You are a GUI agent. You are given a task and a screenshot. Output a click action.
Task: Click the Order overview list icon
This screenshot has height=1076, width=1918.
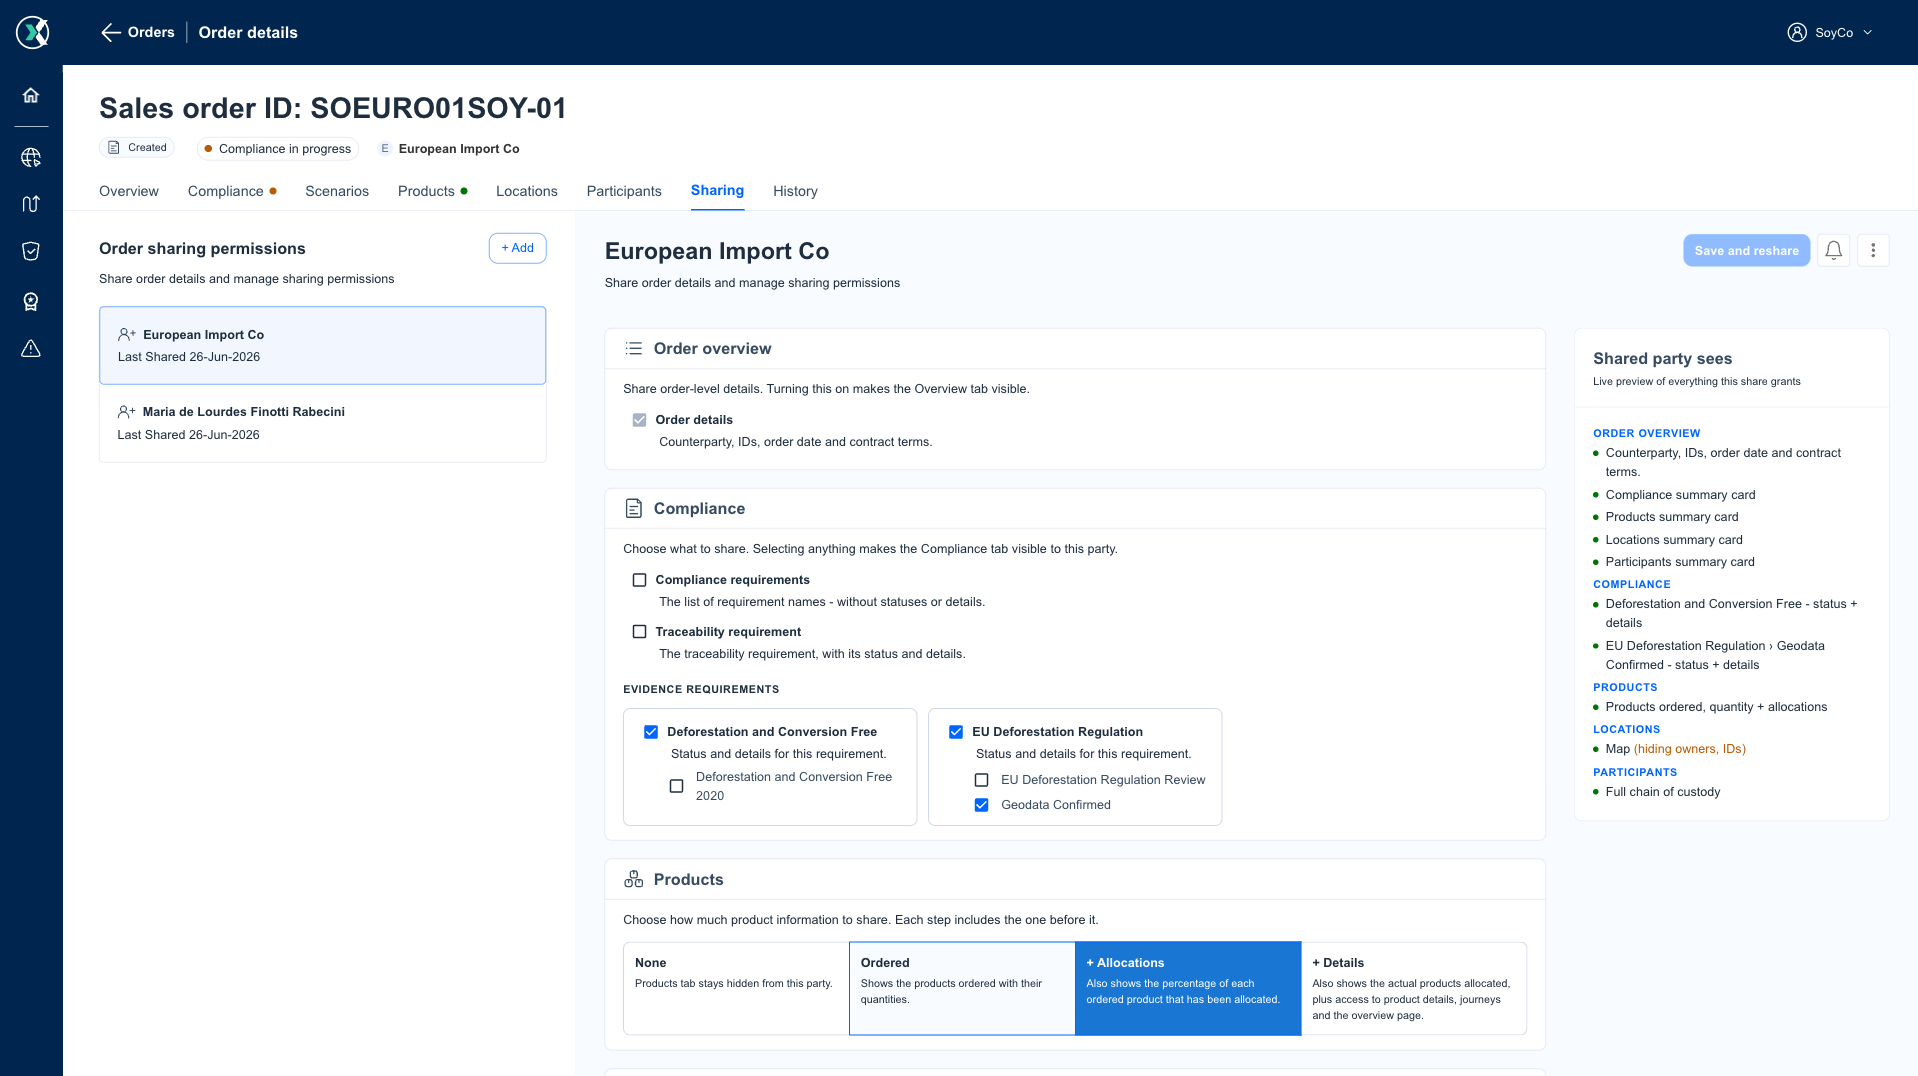tap(634, 349)
